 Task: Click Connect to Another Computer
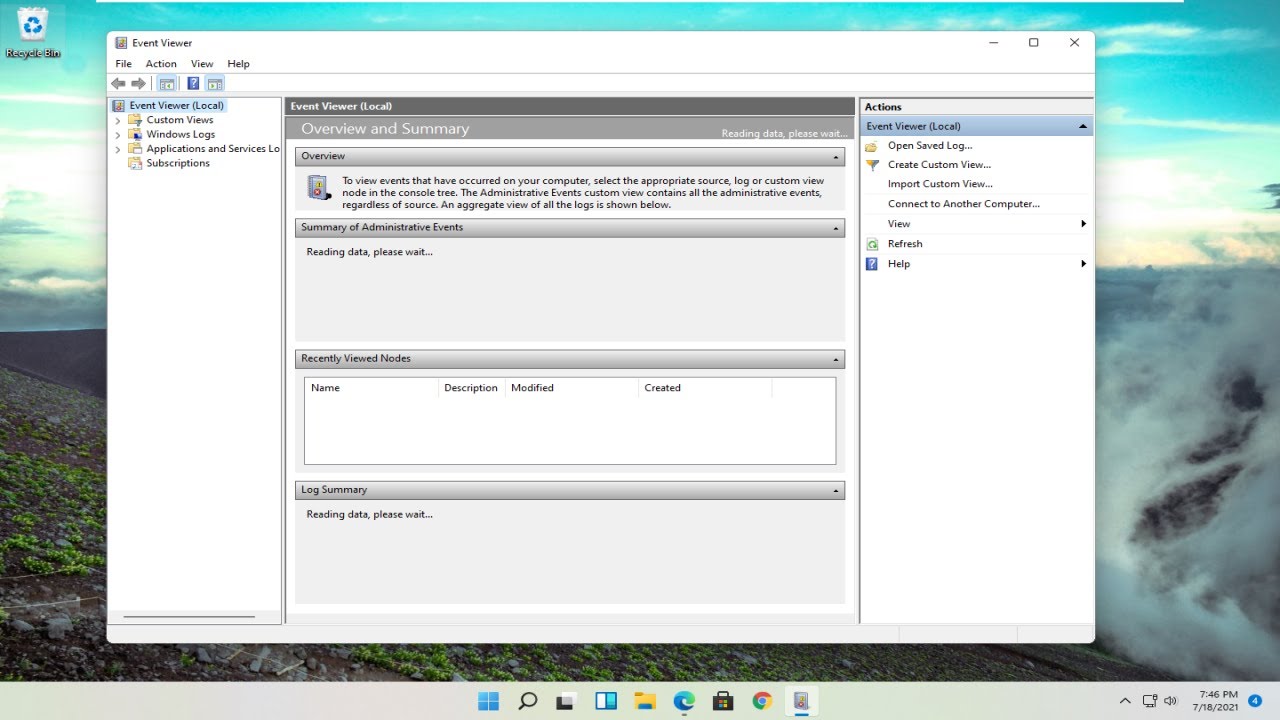coord(964,204)
